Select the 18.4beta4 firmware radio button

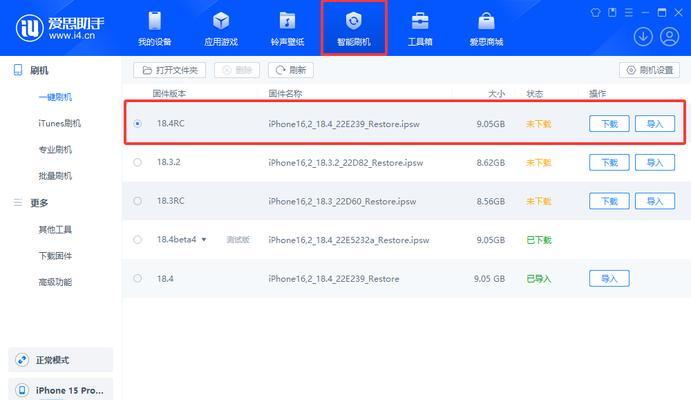pos(137,240)
